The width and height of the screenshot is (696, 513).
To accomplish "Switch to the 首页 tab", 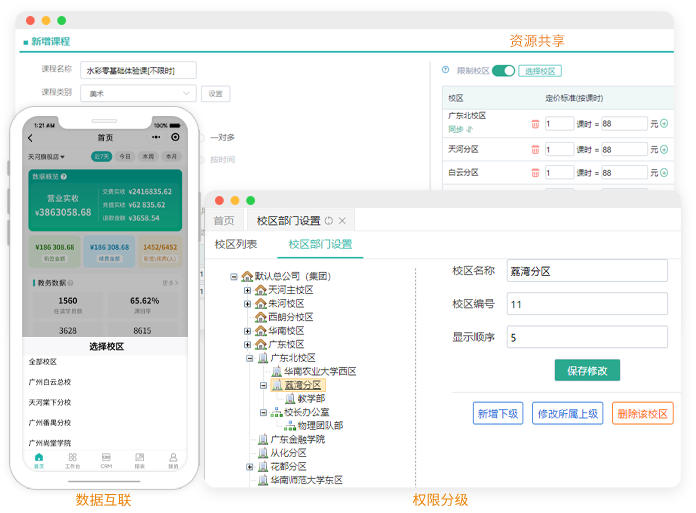I will pyautogui.click(x=224, y=221).
